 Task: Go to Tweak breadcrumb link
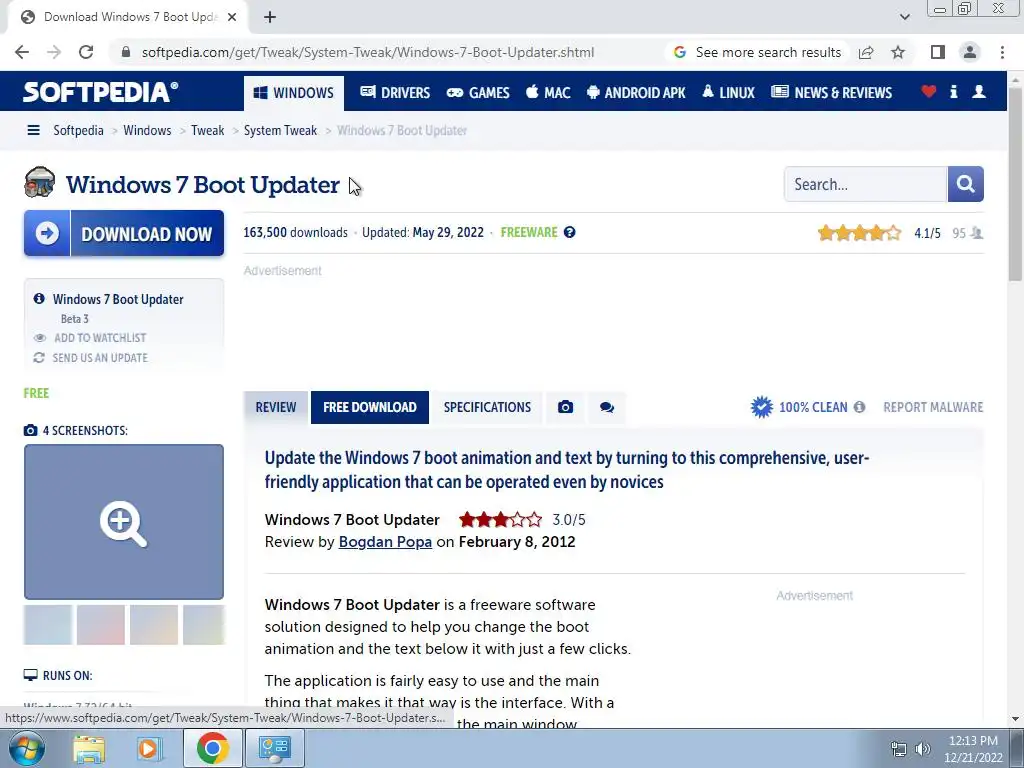click(208, 131)
